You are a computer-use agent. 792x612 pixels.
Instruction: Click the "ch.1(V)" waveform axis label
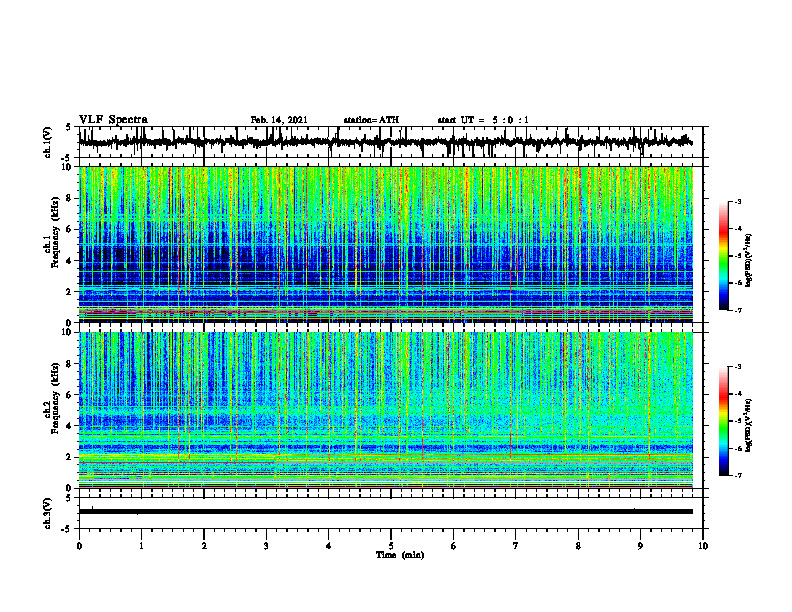(48, 142)
